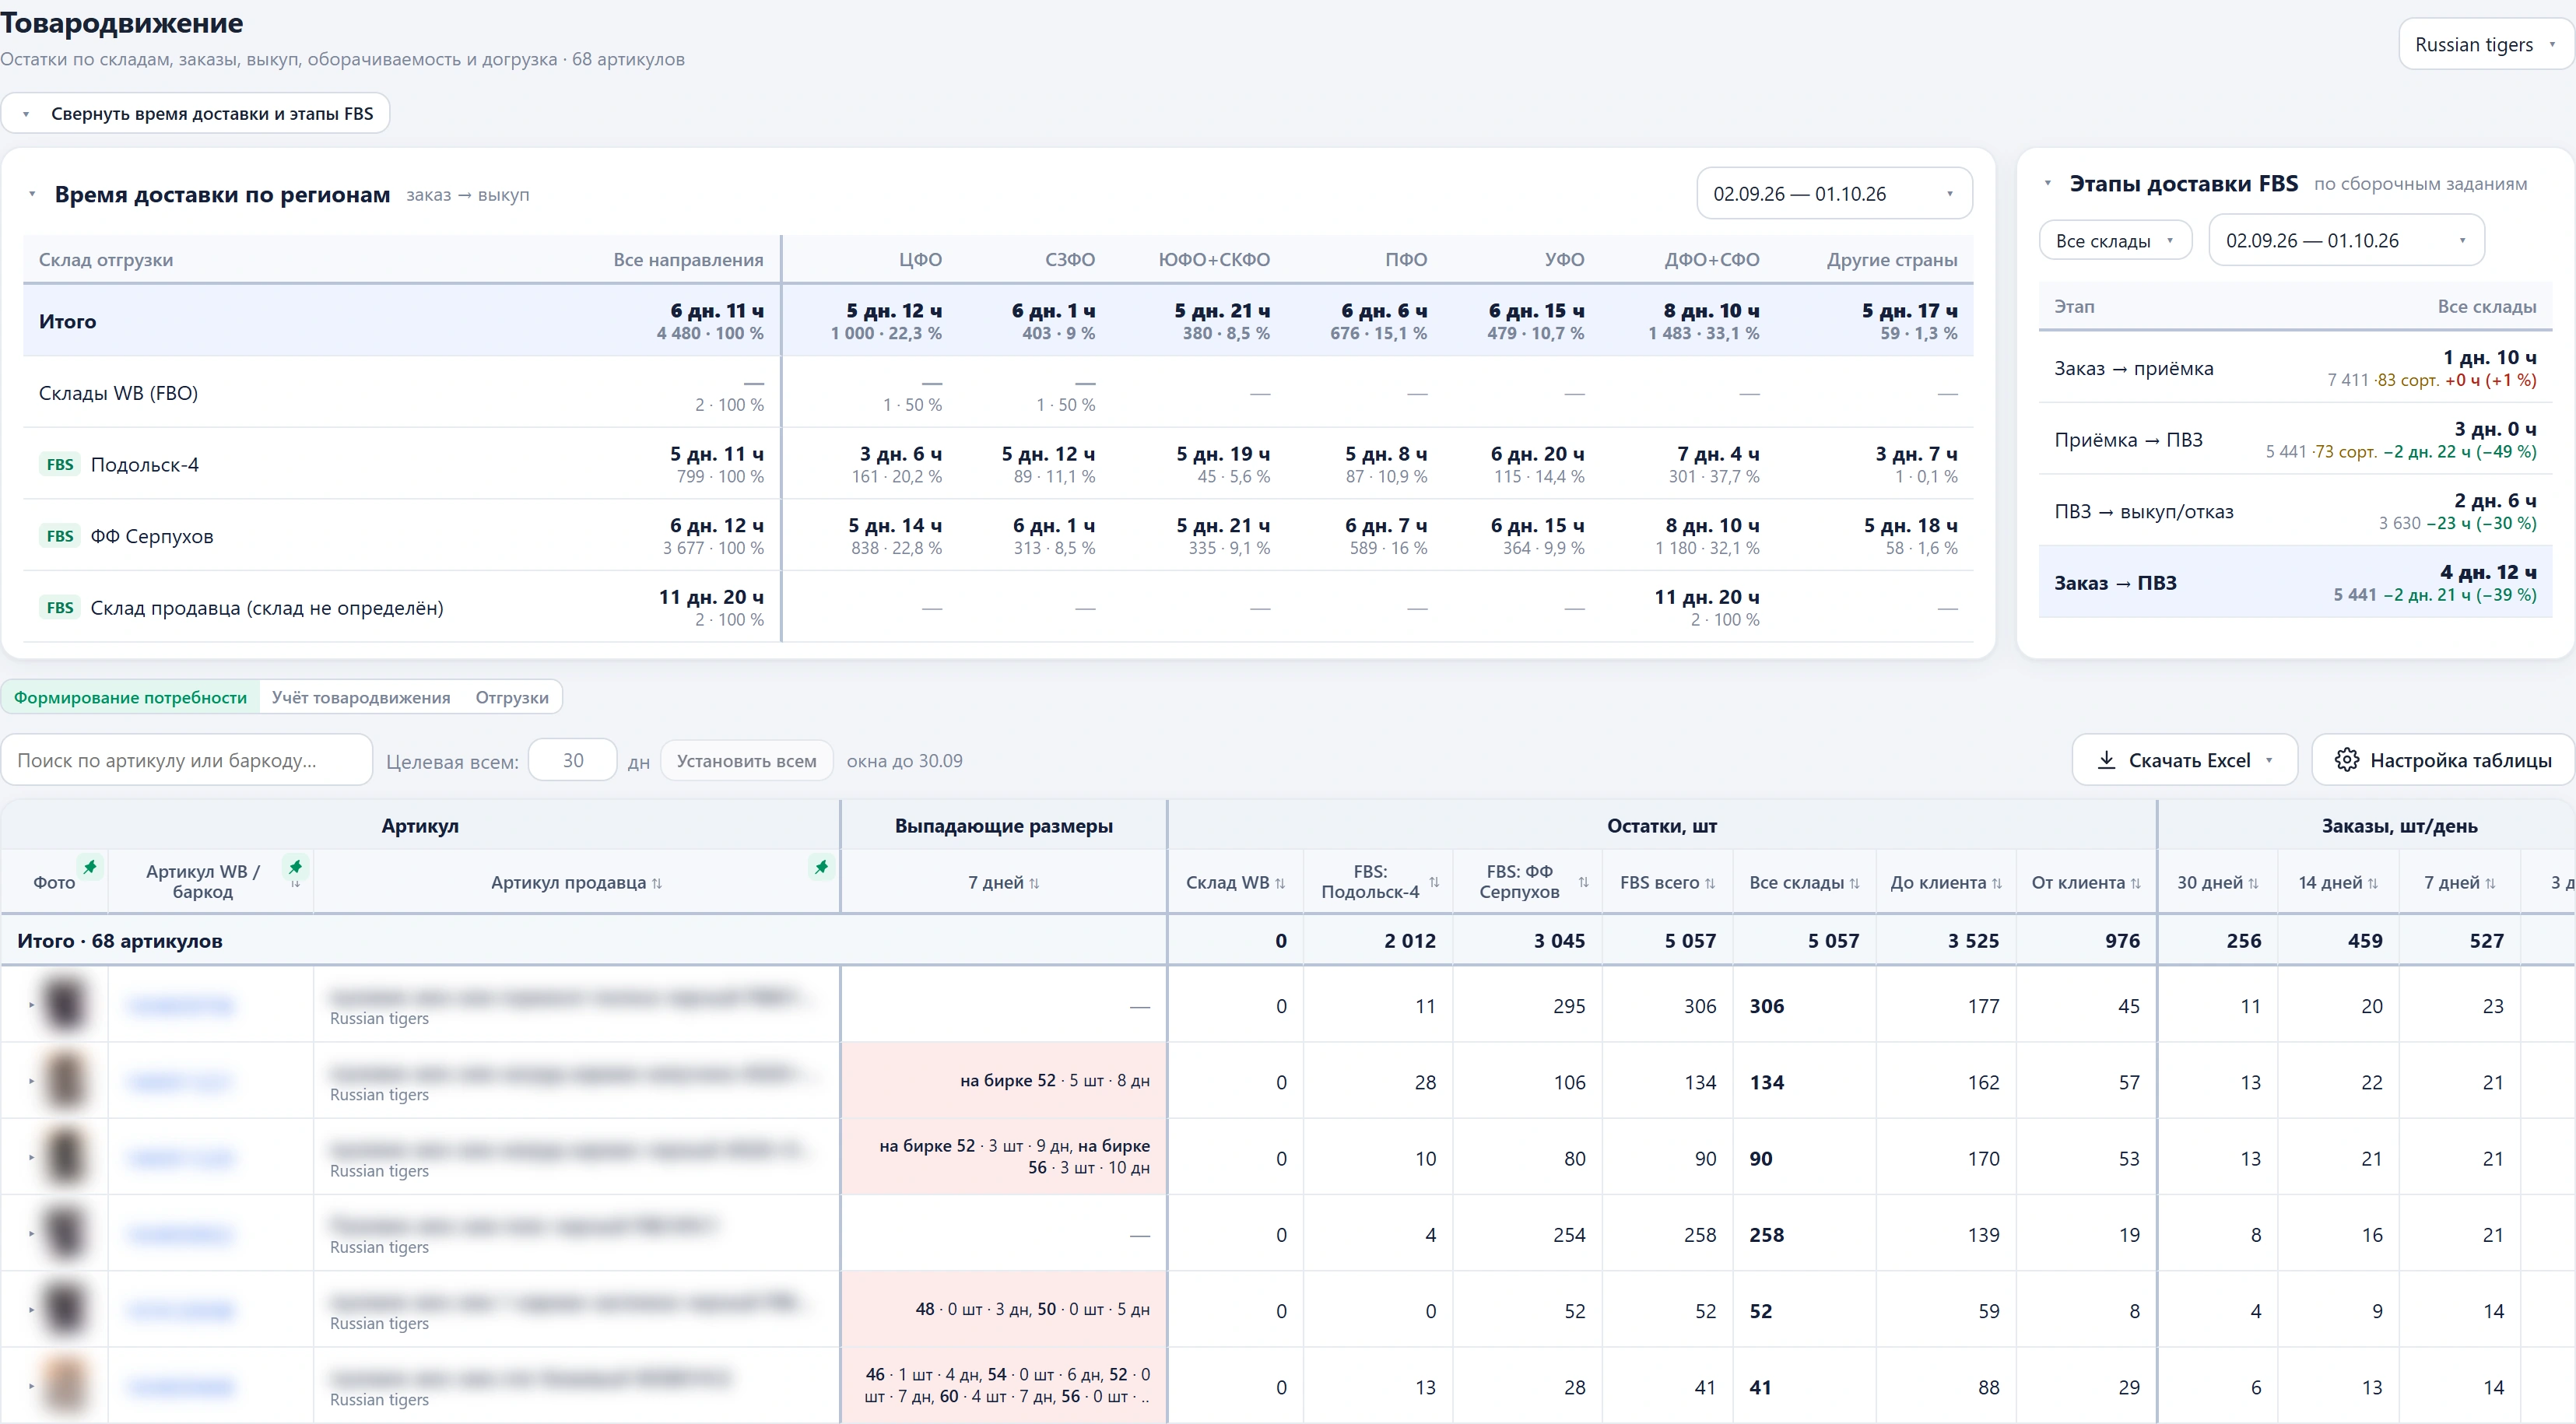Click the Целевая всем days input
Screen dimensions: 2576x1424
[x=573, y=760]
